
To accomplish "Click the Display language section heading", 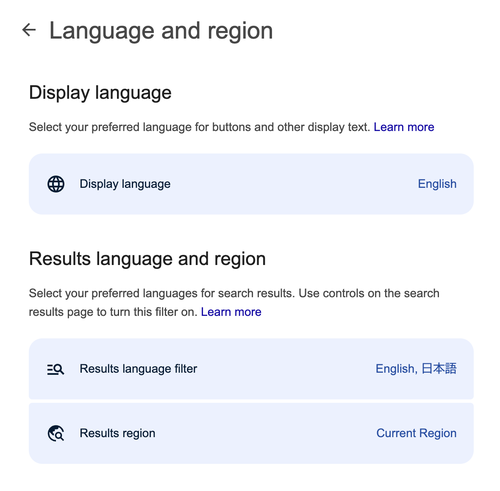I will tap(100, 93).
